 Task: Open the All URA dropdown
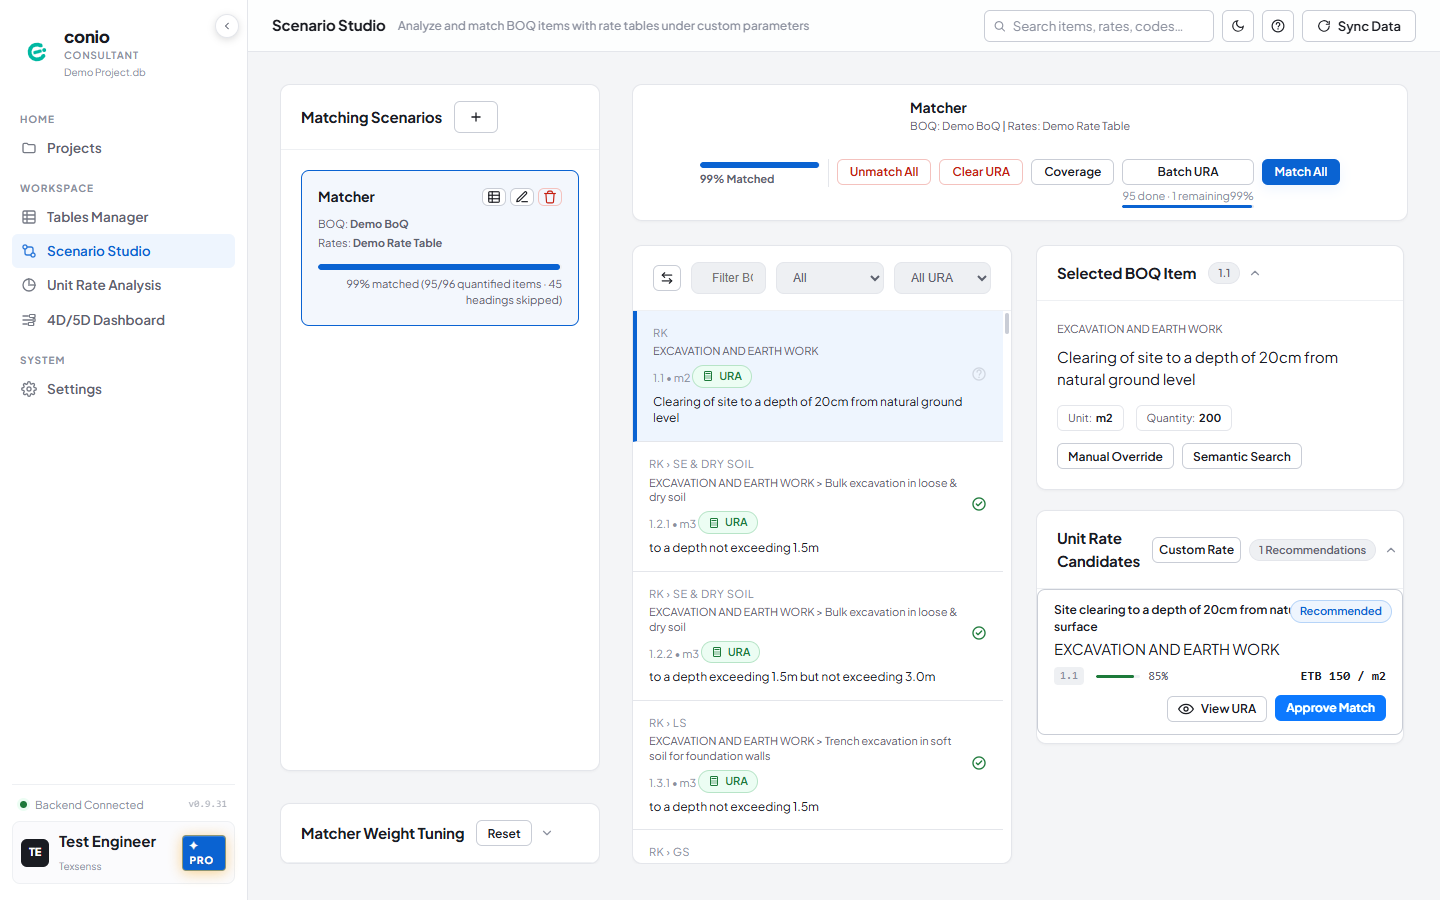click(943, 278)
